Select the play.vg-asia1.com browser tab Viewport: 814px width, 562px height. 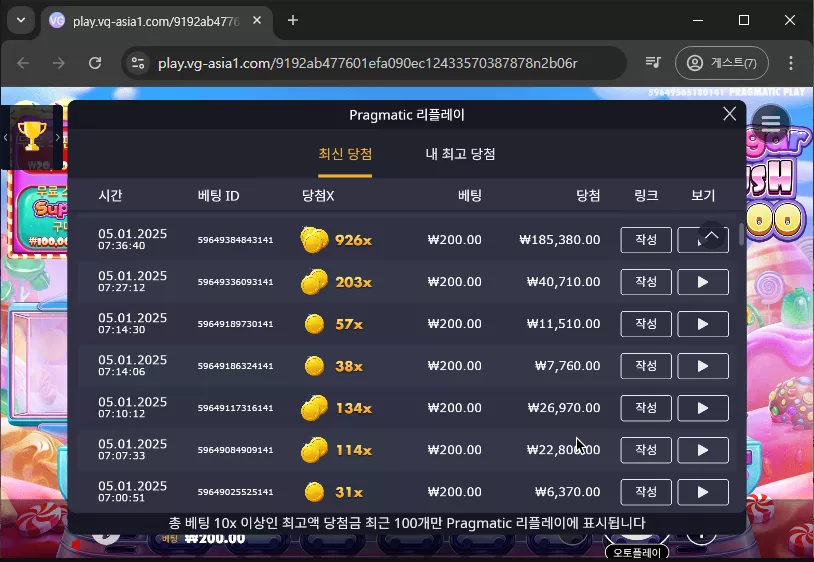[157, 21]
